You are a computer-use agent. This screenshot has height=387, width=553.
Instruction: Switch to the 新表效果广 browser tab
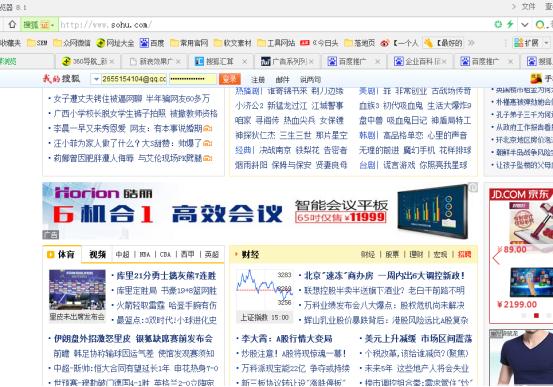point(155,61)
